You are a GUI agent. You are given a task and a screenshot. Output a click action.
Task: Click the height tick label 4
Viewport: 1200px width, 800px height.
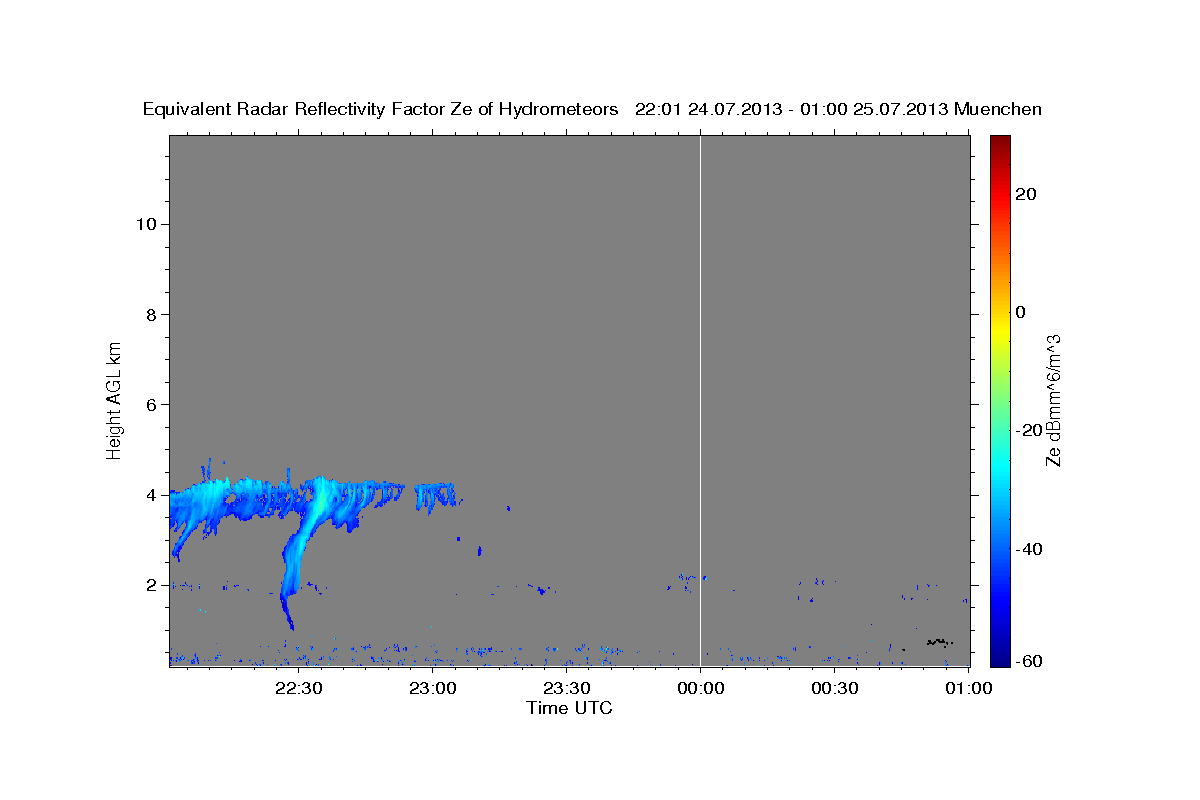(x=151, y=495)
